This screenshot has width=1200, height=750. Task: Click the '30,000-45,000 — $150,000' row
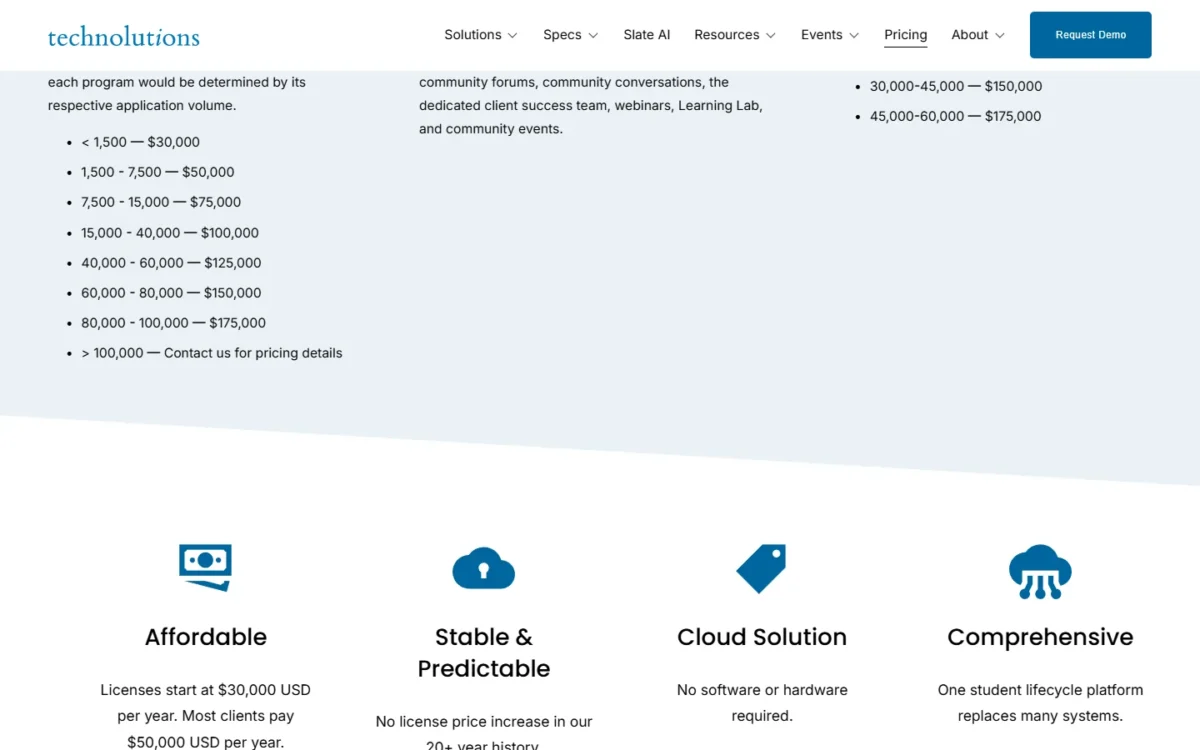[956, 86]
